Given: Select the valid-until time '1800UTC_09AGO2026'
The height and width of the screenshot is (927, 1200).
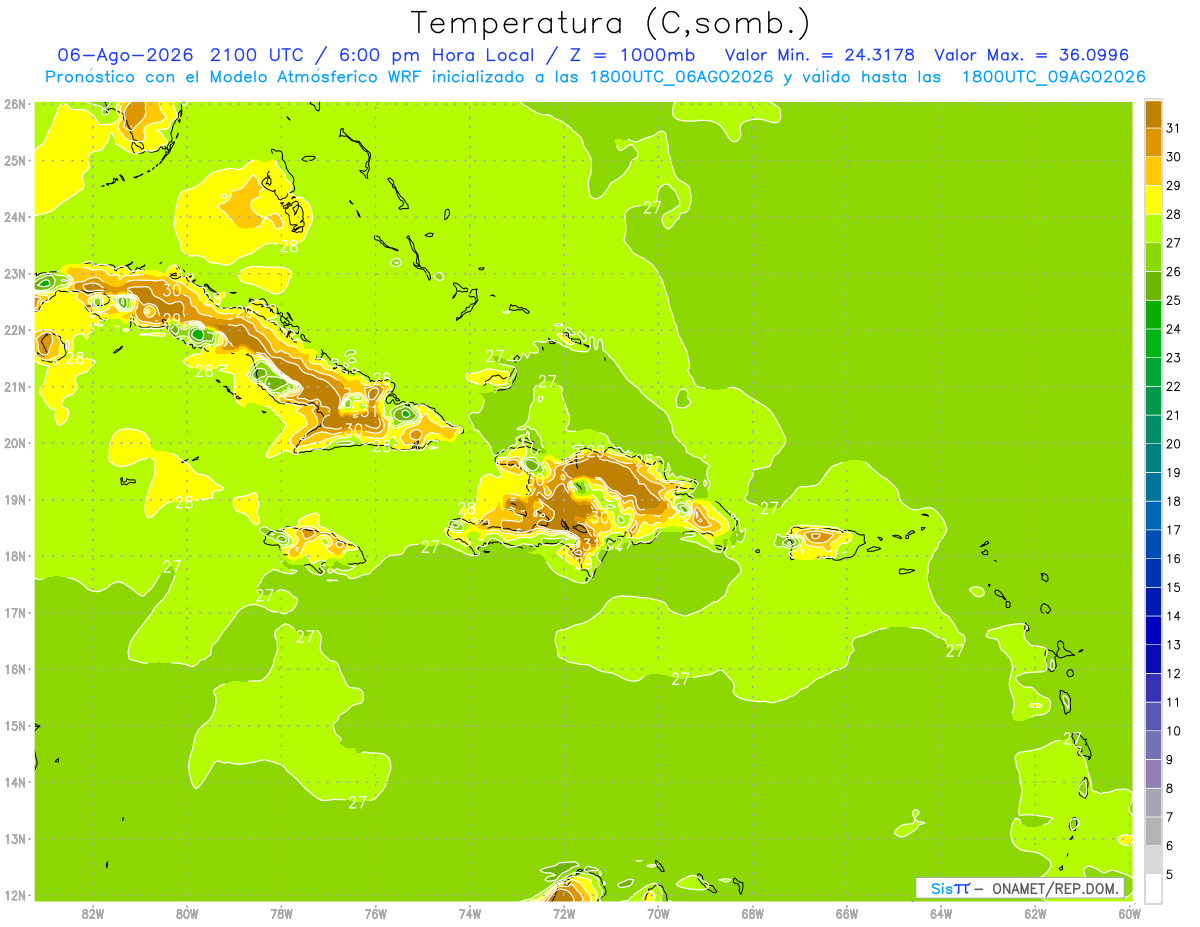Looking at the screenshot, I should (x=1053, y=77).
